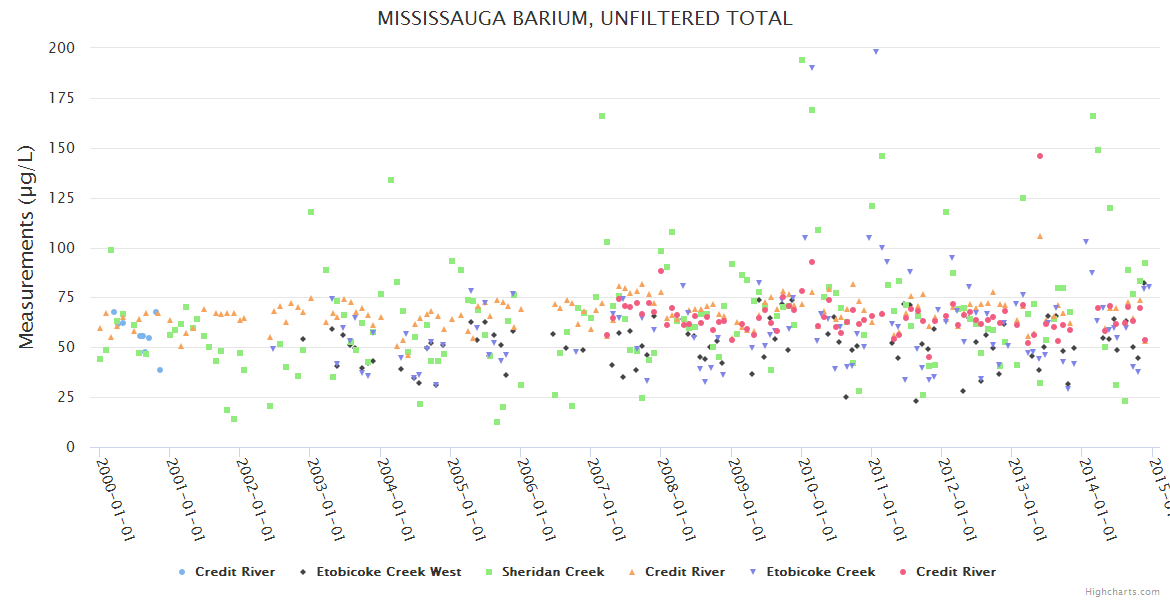Click the blue circle Credit River legend marker
Viewport: 1170px width, 600px height.
click(182, 572)
